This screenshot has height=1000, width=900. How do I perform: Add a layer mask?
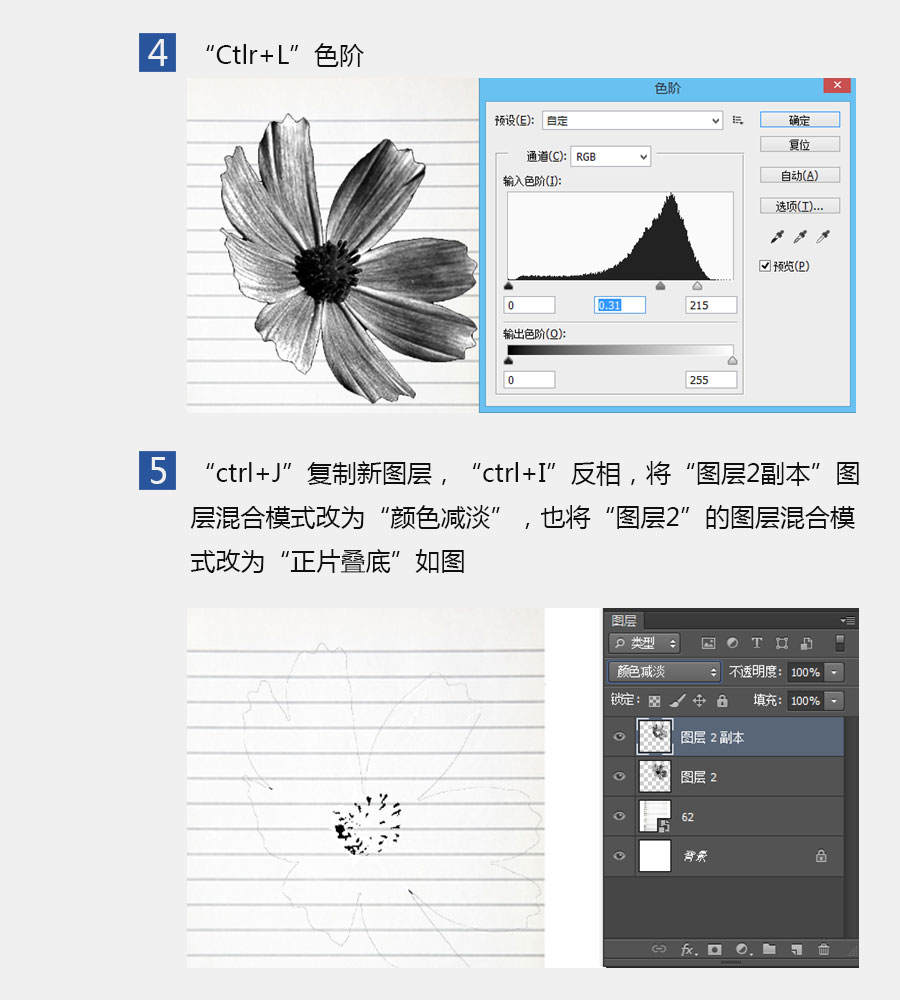pyautogui.click(x=714, y=949)
